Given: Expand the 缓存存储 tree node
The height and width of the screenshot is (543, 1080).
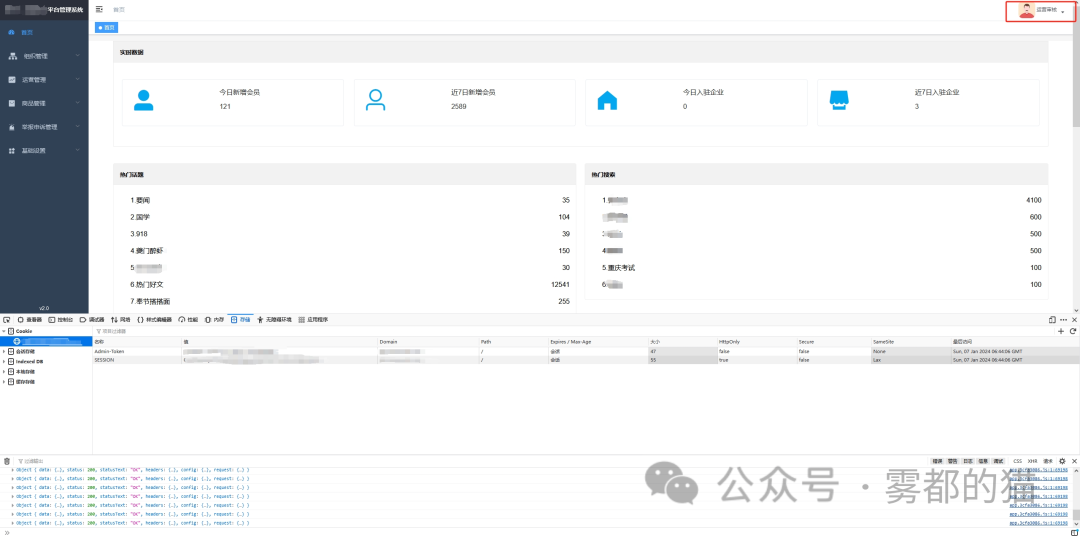Looking at the screenshot, I should (3, 381).
